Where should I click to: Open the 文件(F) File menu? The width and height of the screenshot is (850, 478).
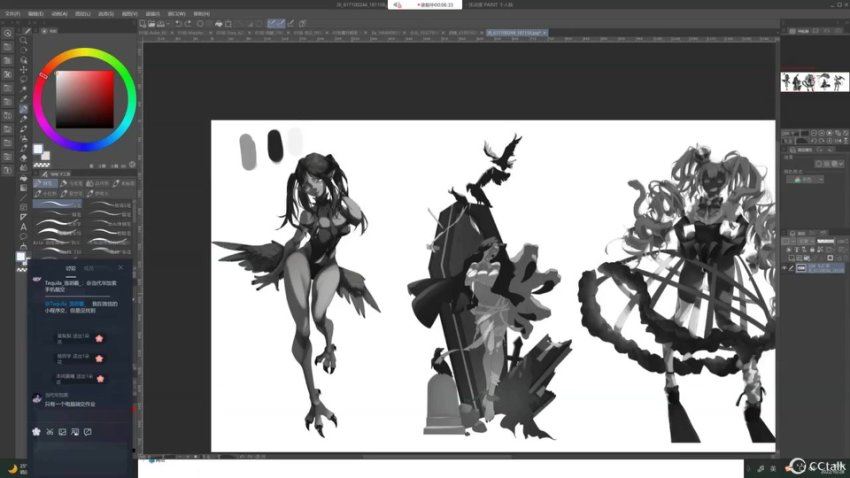[11, 14]
